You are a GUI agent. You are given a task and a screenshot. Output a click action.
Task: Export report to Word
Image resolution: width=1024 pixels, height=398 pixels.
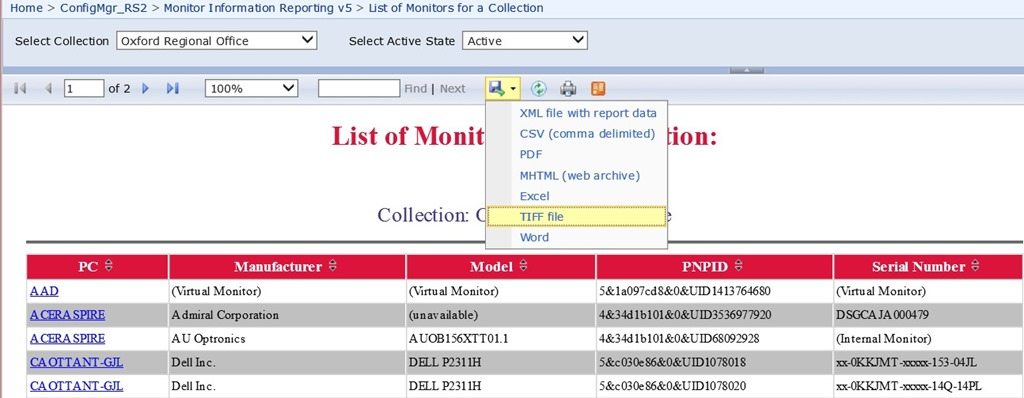click(x=534, y=237)
